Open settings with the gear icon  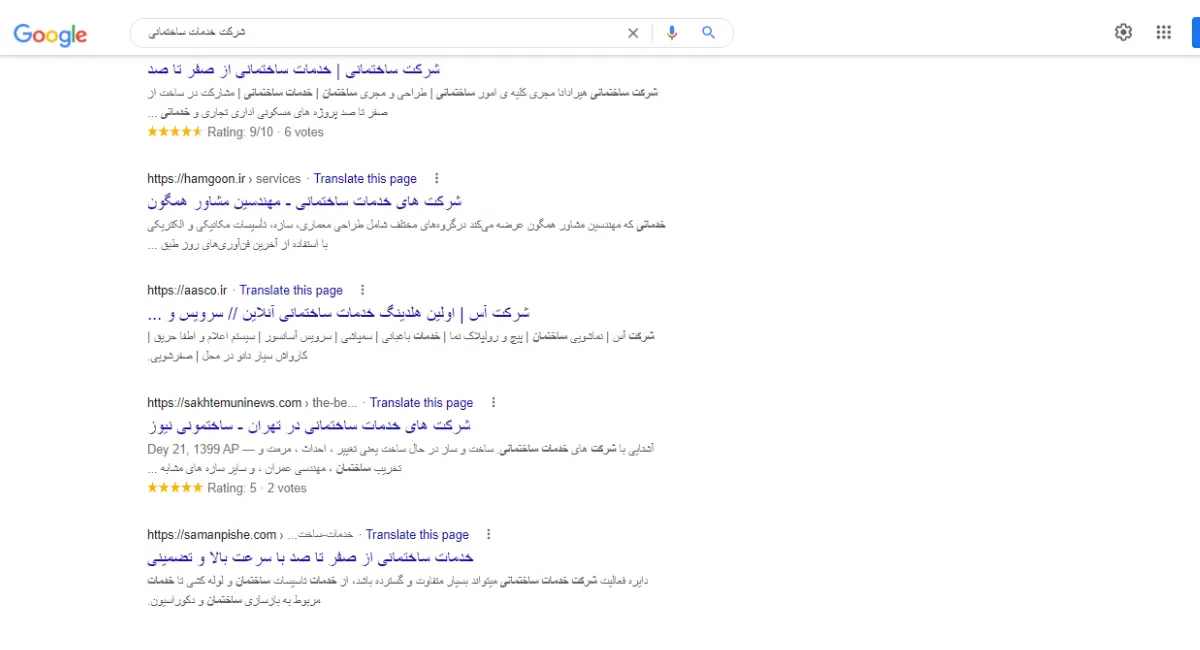click(x=1123, y=32)
